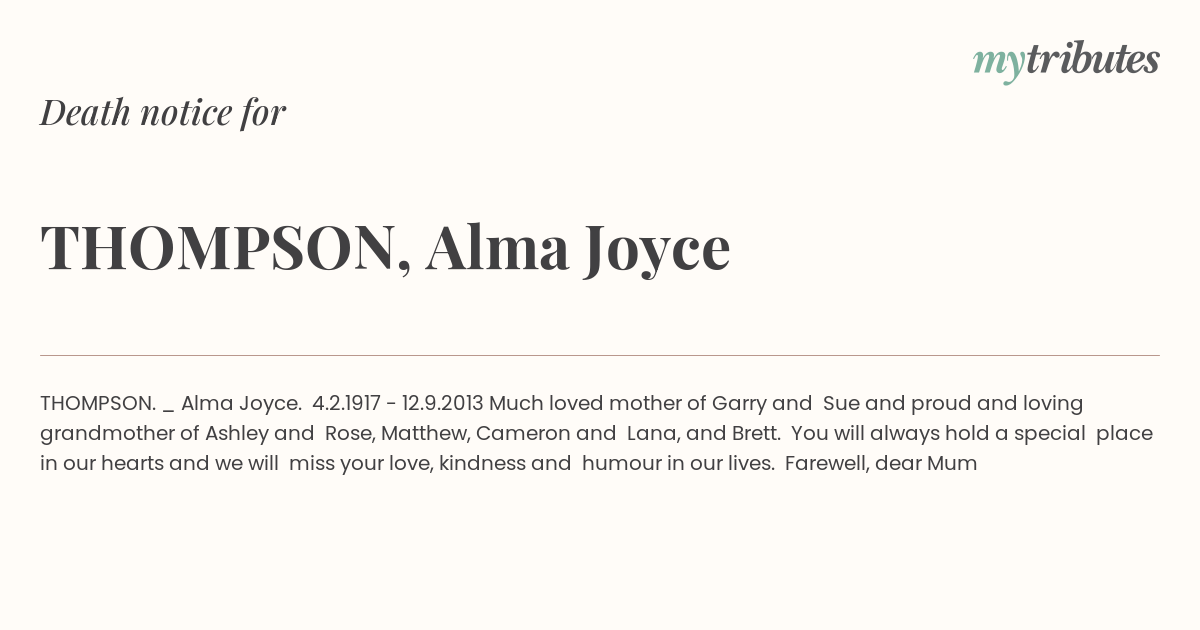Screen dimensions: 1200x630
Task: Click the green "my" in the logo
Action: pos(998,64)
